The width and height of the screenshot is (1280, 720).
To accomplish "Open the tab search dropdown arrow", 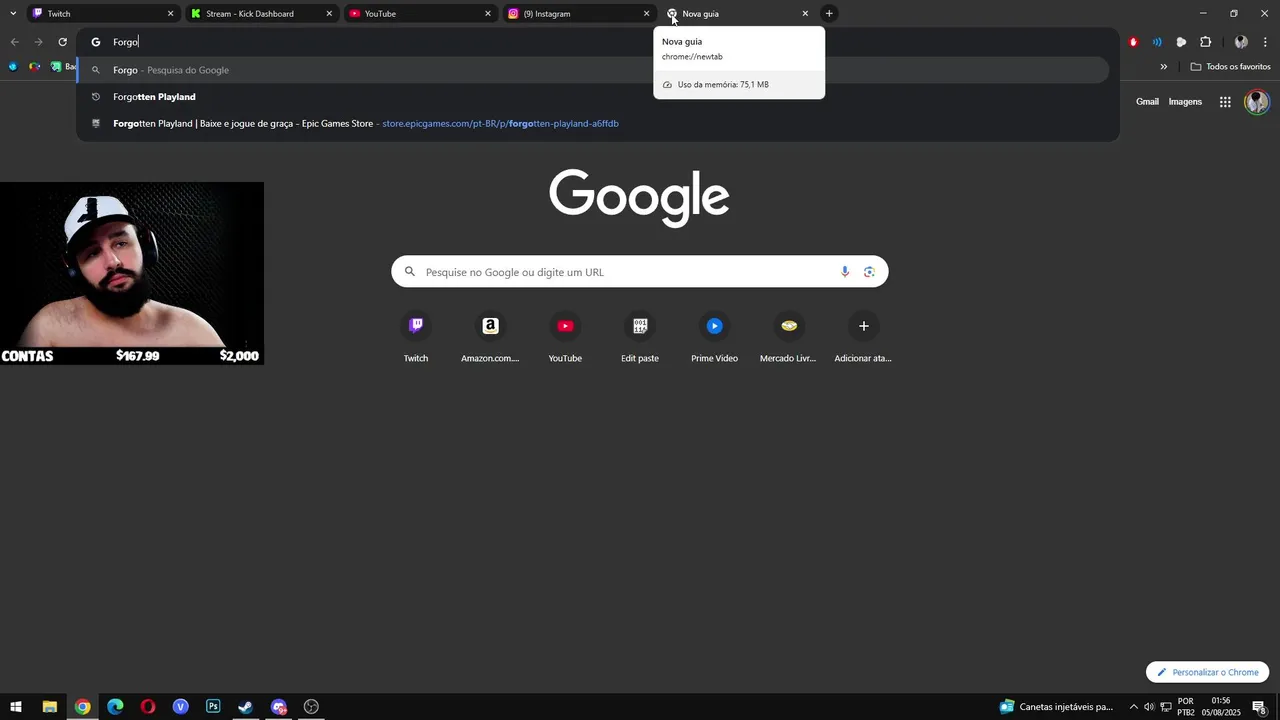I will 12,14.
